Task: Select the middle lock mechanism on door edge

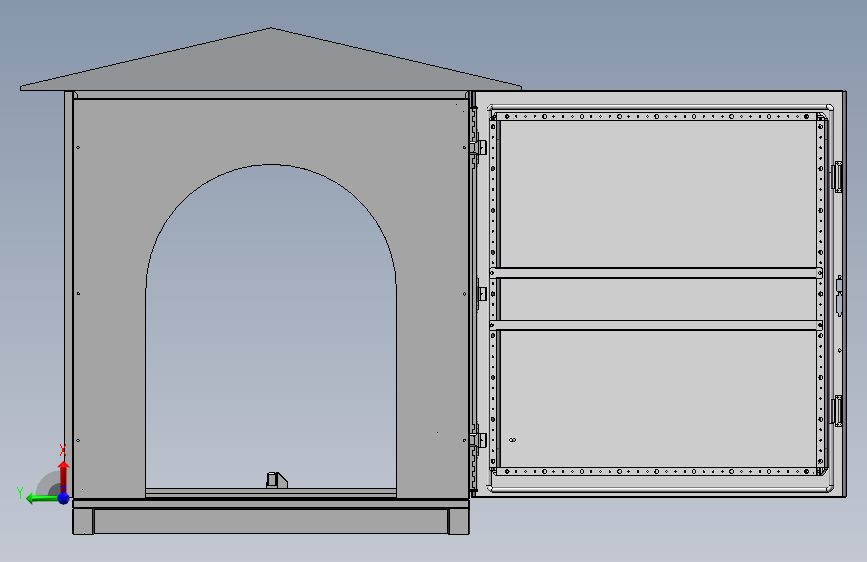Action: (839, 296)
